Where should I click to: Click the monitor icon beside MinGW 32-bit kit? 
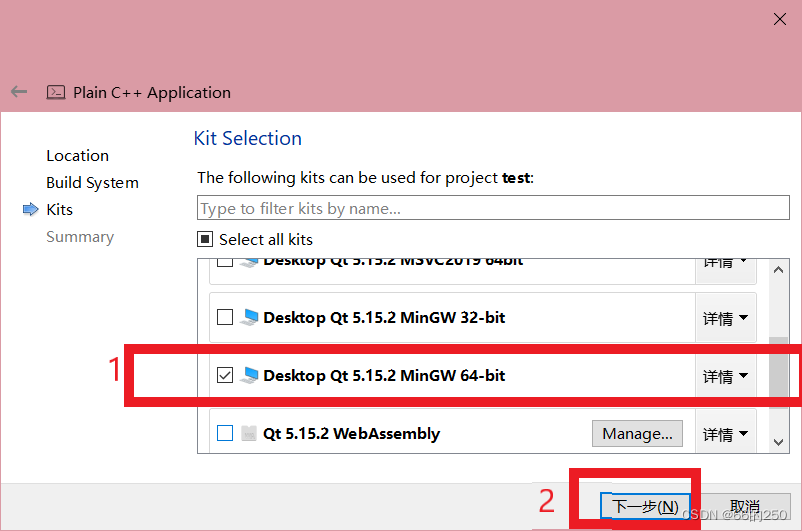[250, 317]
